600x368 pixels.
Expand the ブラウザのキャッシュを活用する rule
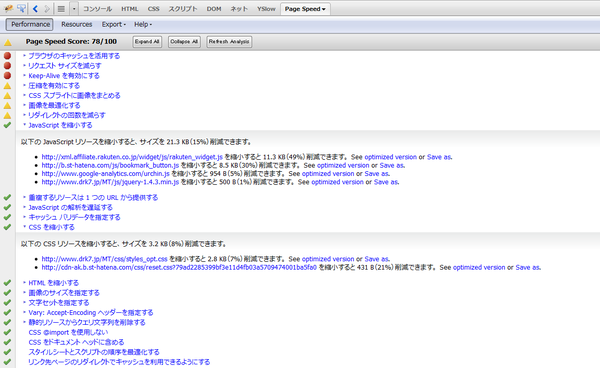[74, 56]
